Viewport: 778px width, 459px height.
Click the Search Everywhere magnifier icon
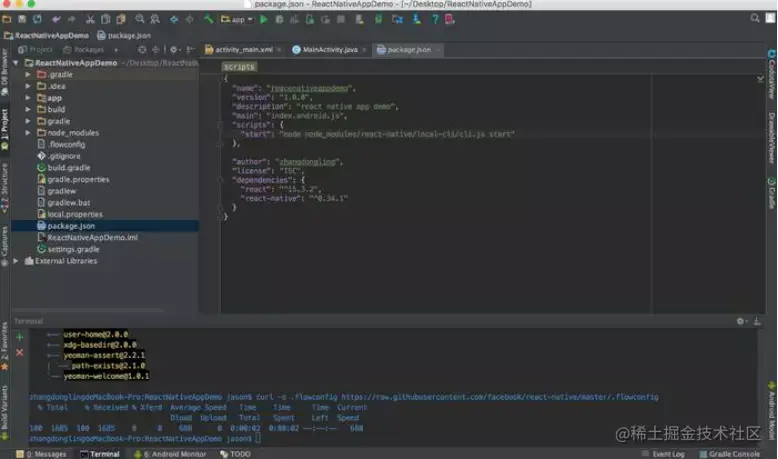click(x=755, y=18)
